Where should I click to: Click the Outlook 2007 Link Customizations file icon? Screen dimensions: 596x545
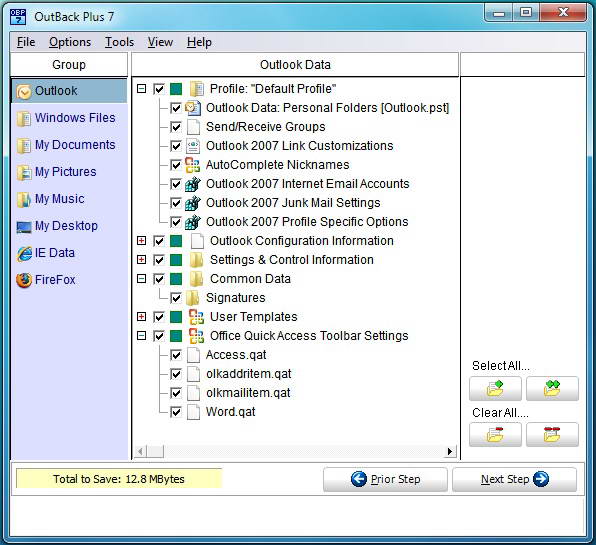click(193, 146)
